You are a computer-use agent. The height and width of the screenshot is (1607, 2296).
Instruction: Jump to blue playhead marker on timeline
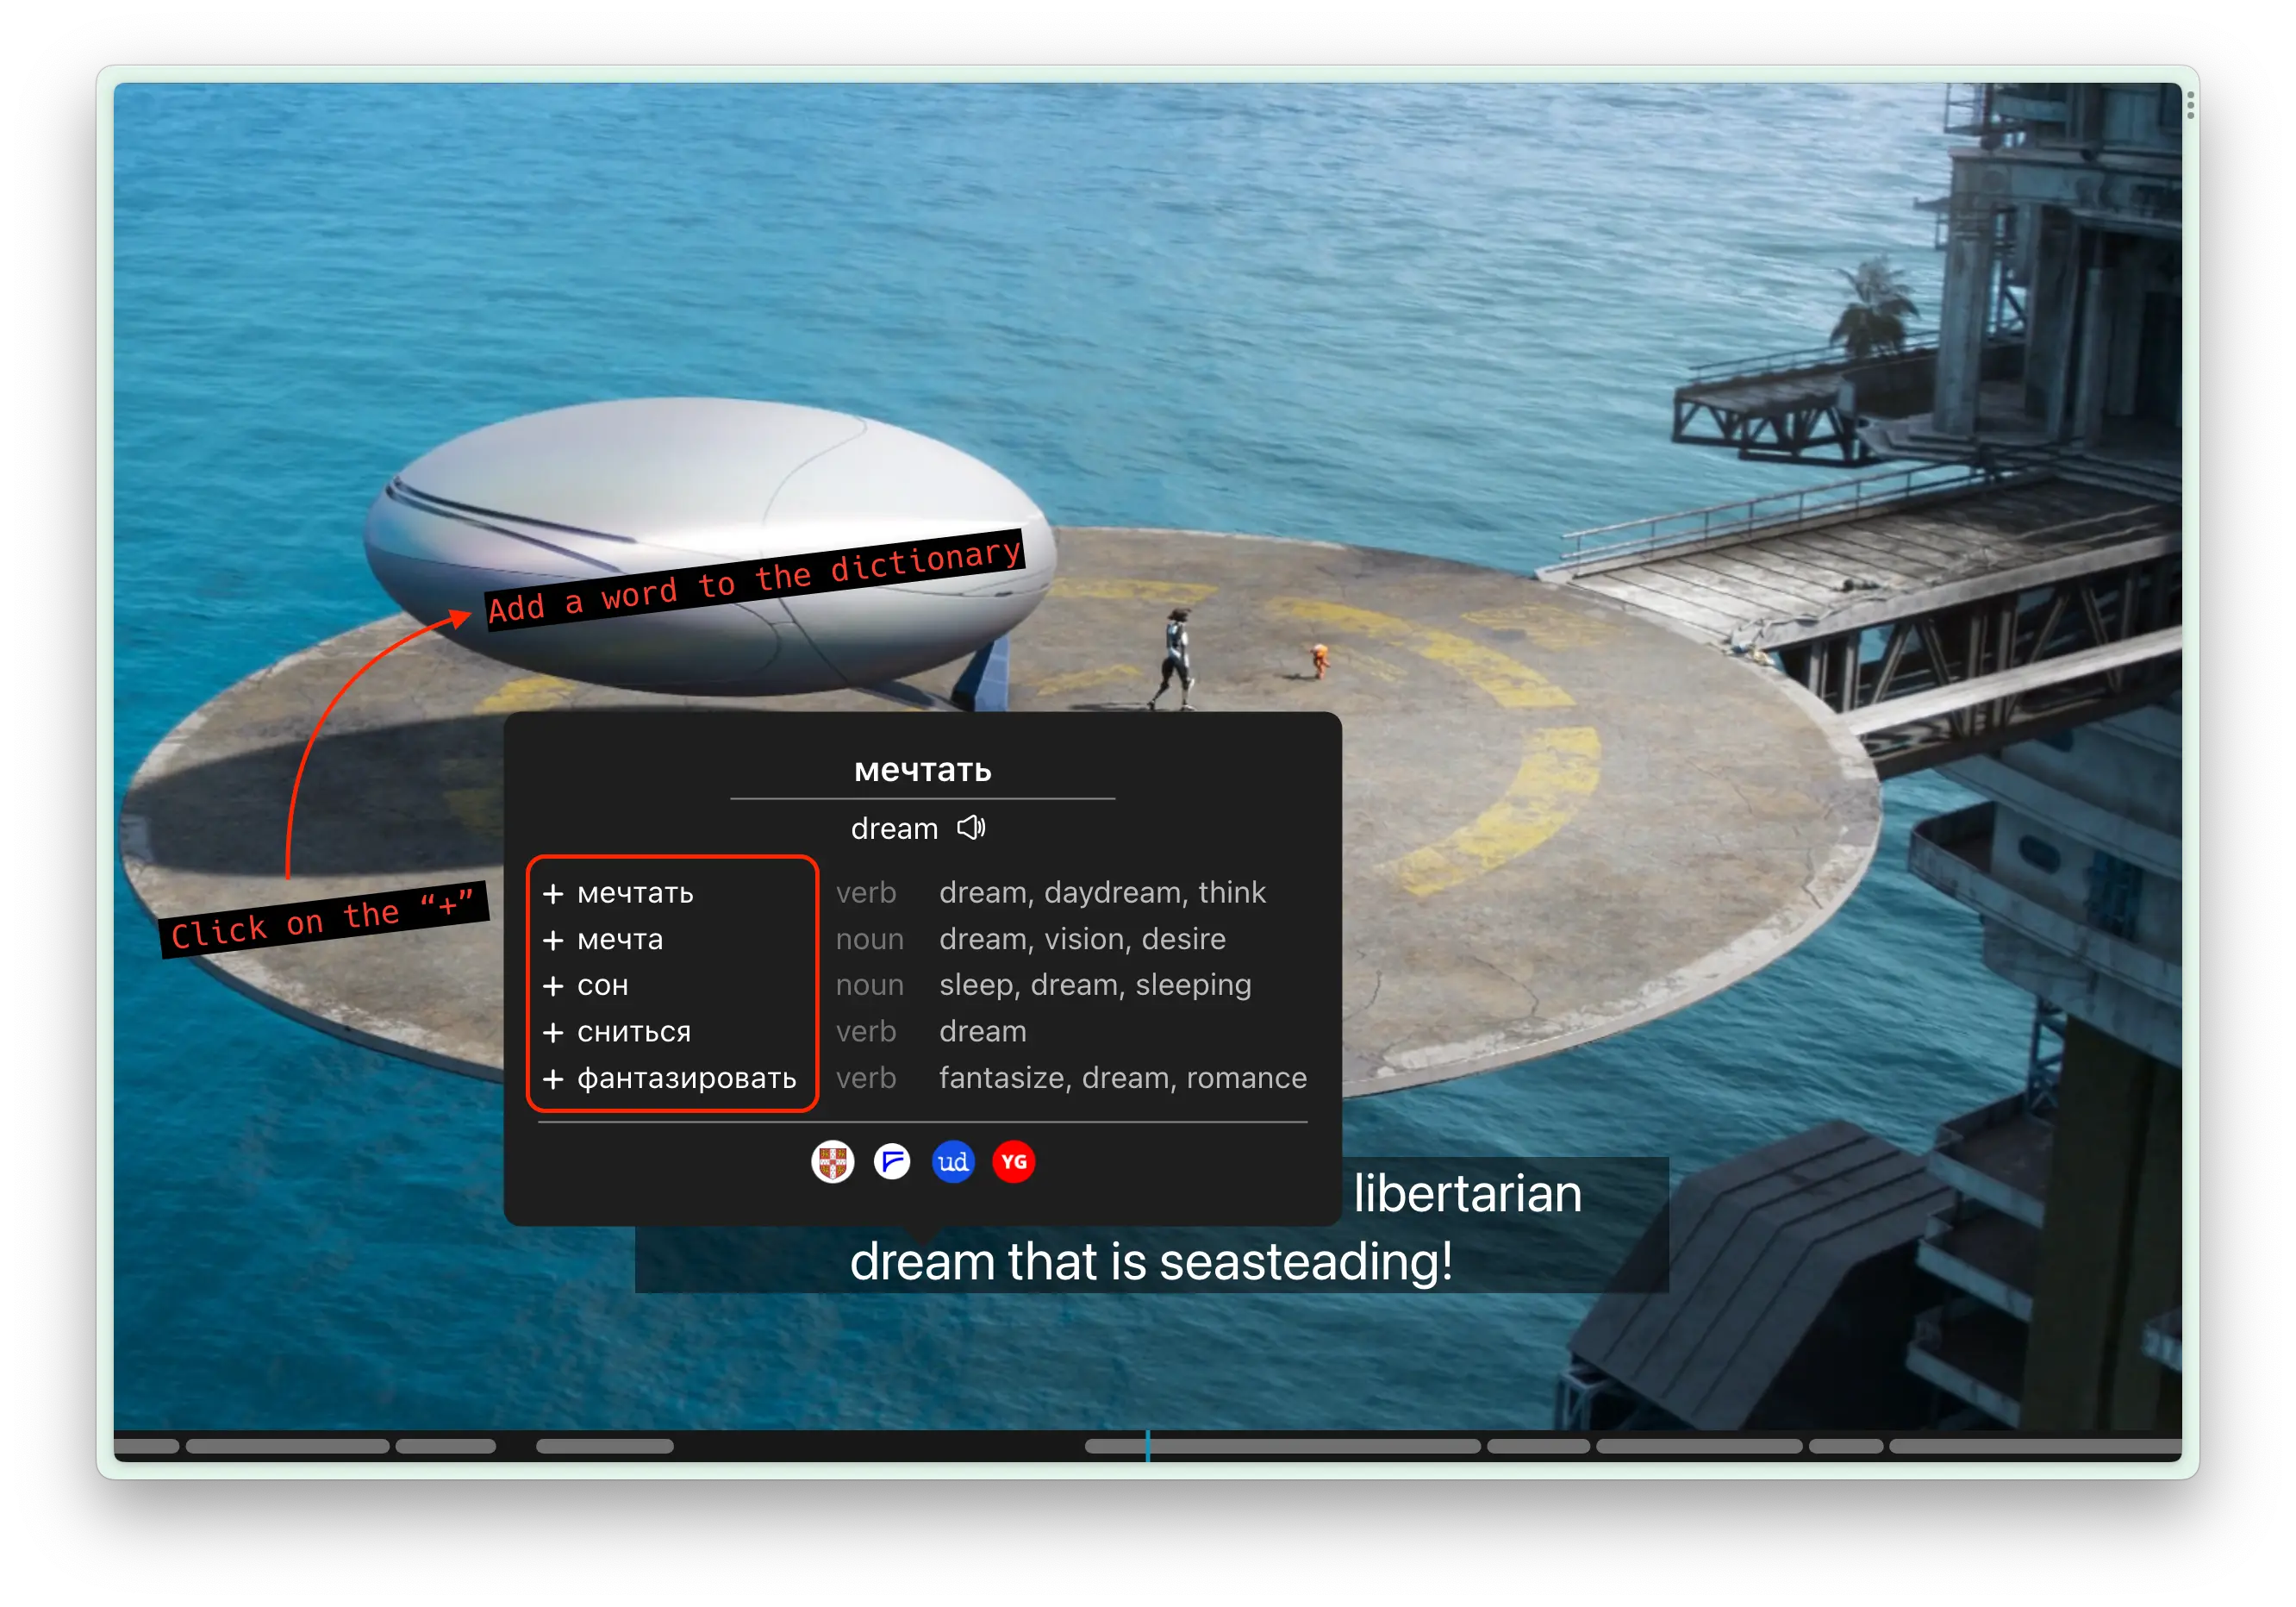1148,1446
